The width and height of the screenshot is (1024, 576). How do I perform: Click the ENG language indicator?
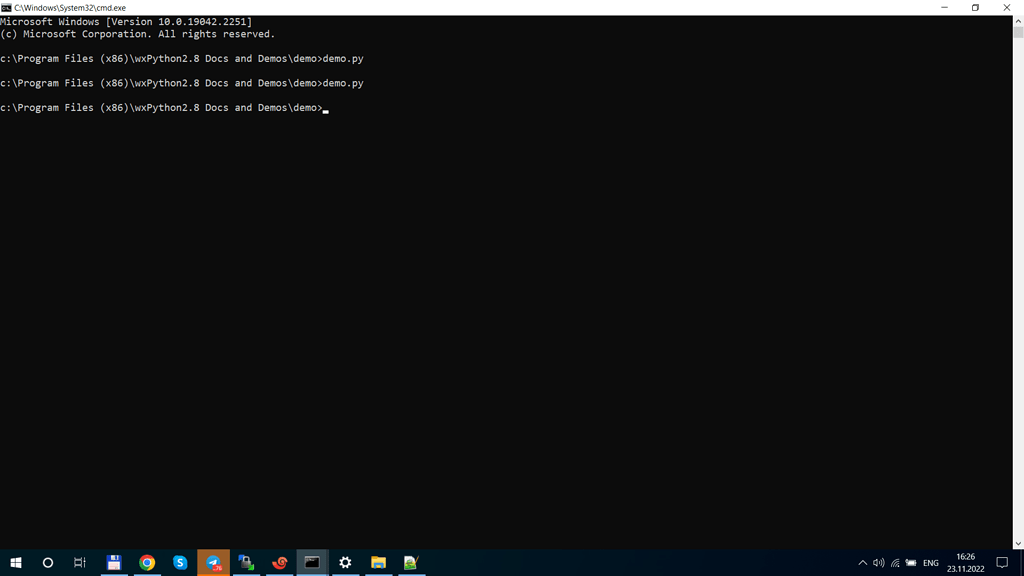tap(930, 563)
